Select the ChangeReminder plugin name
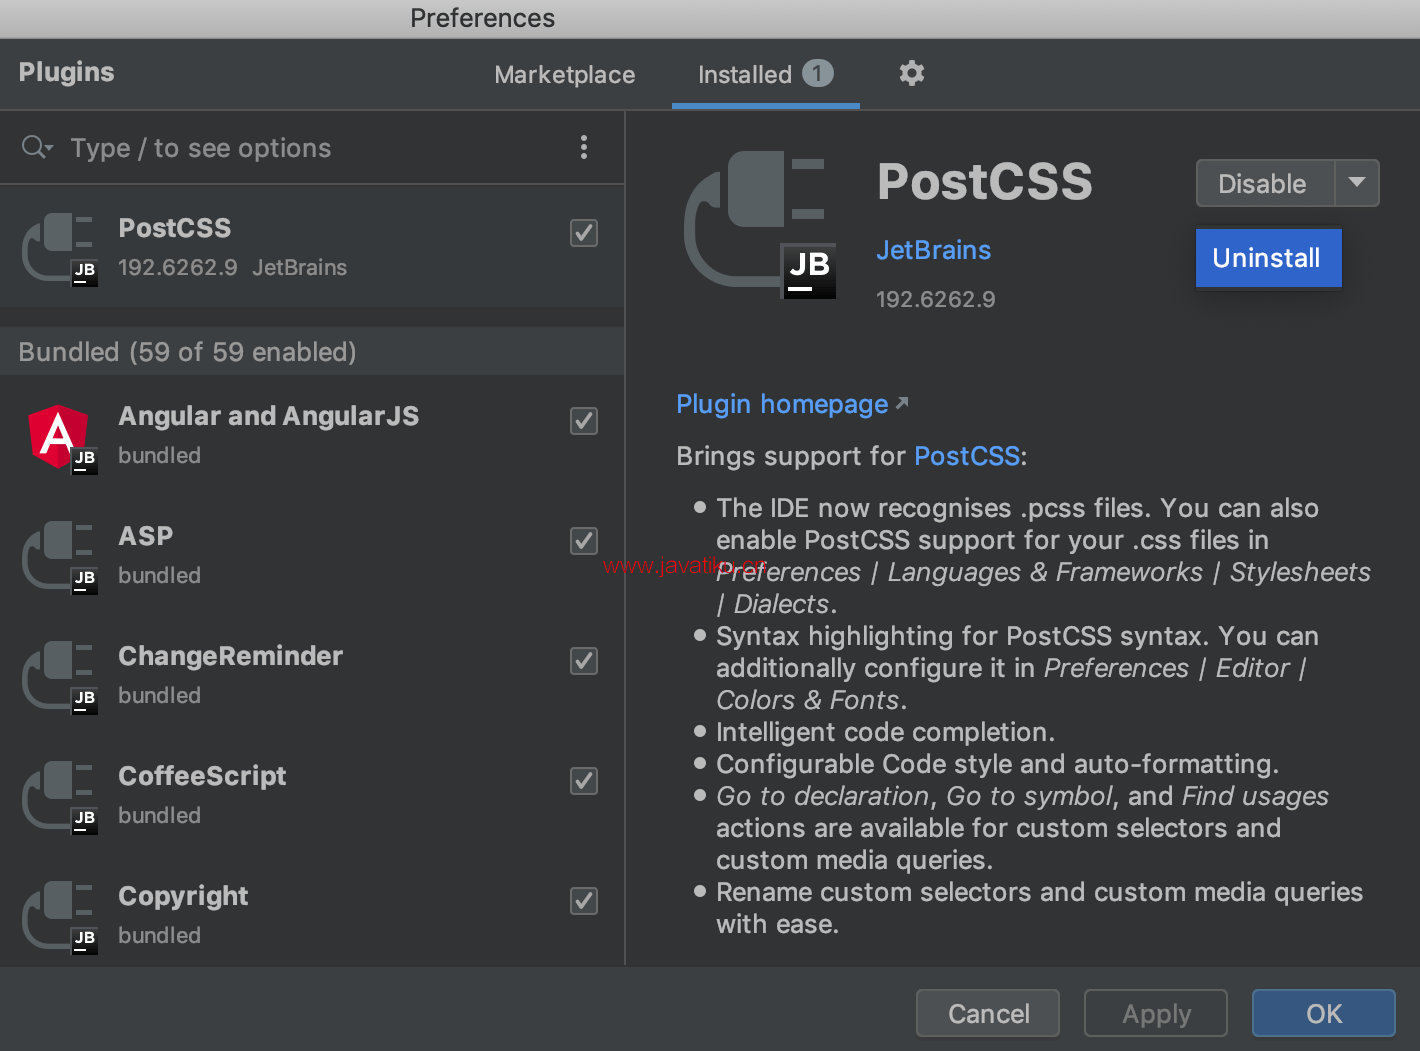This screenshot has height=1051, width=1420. [231, 656]
